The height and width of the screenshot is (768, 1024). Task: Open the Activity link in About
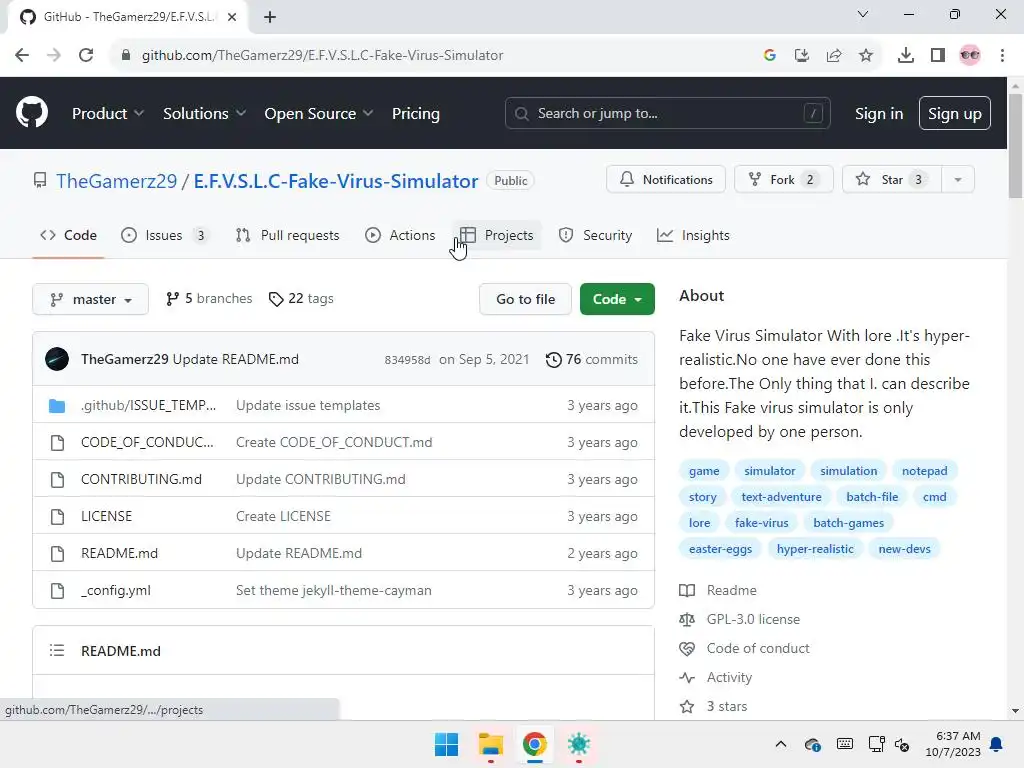pyautogui.click(x=729, y=677)
